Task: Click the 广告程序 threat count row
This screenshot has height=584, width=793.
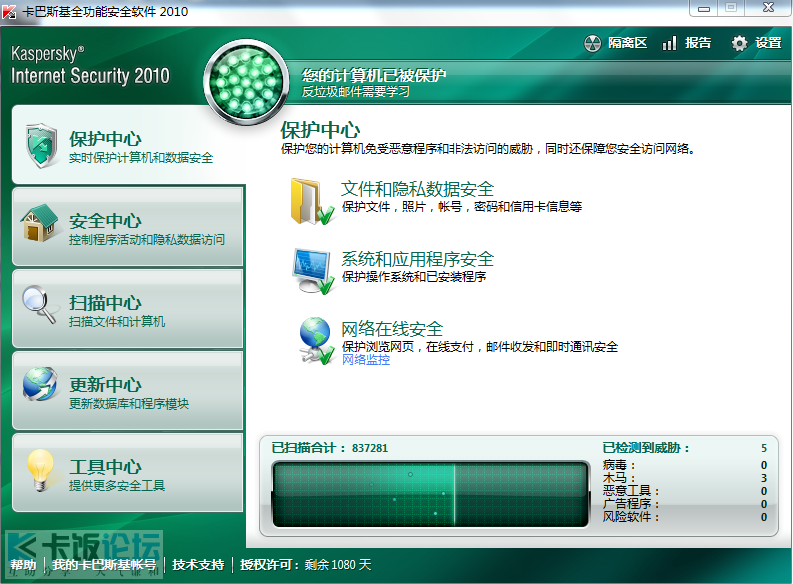Action: (x=685, y=504)
